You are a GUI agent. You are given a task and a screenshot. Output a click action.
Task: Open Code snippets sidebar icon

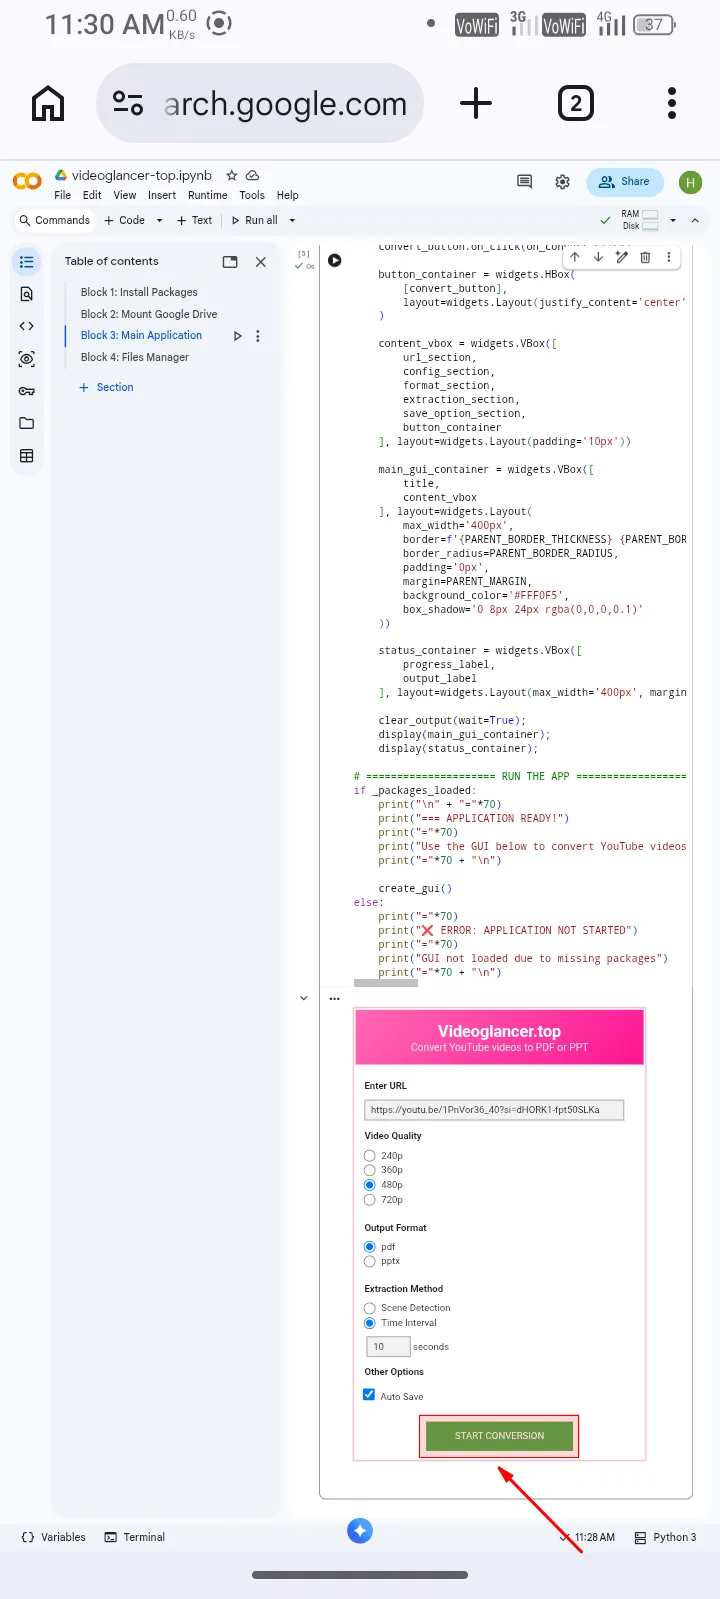pos(27,326)
